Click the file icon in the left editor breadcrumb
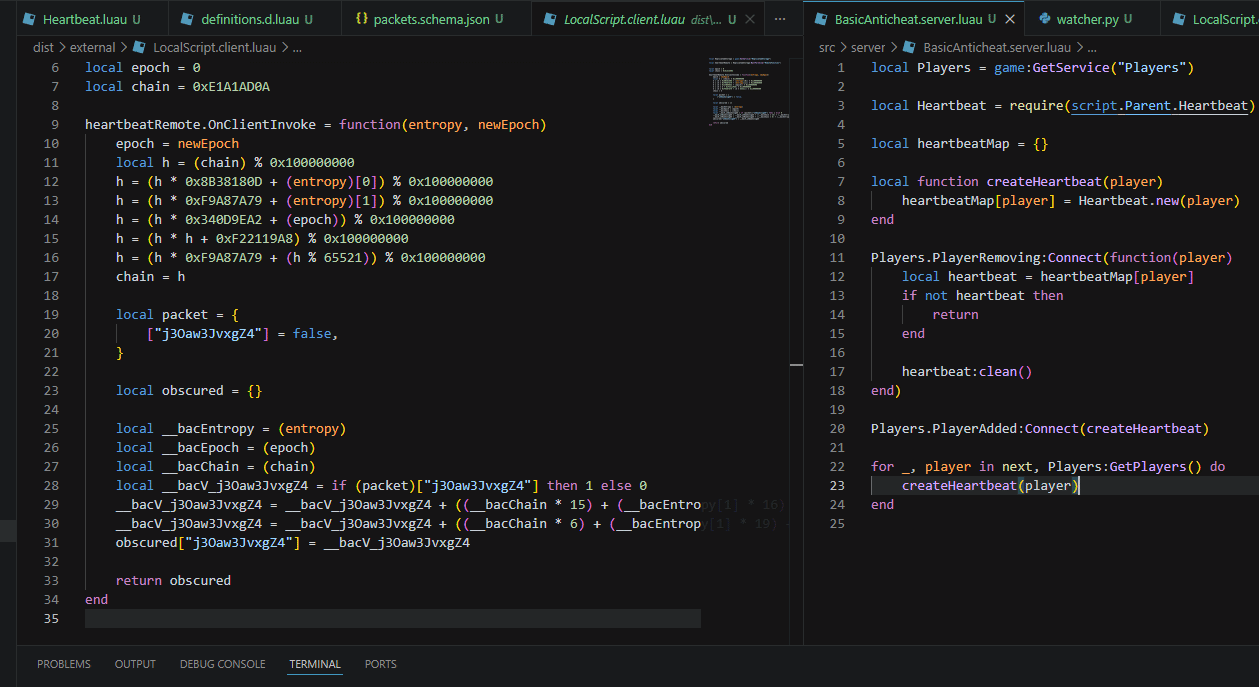Screen dimensions: 1259x687 [139, 47]
